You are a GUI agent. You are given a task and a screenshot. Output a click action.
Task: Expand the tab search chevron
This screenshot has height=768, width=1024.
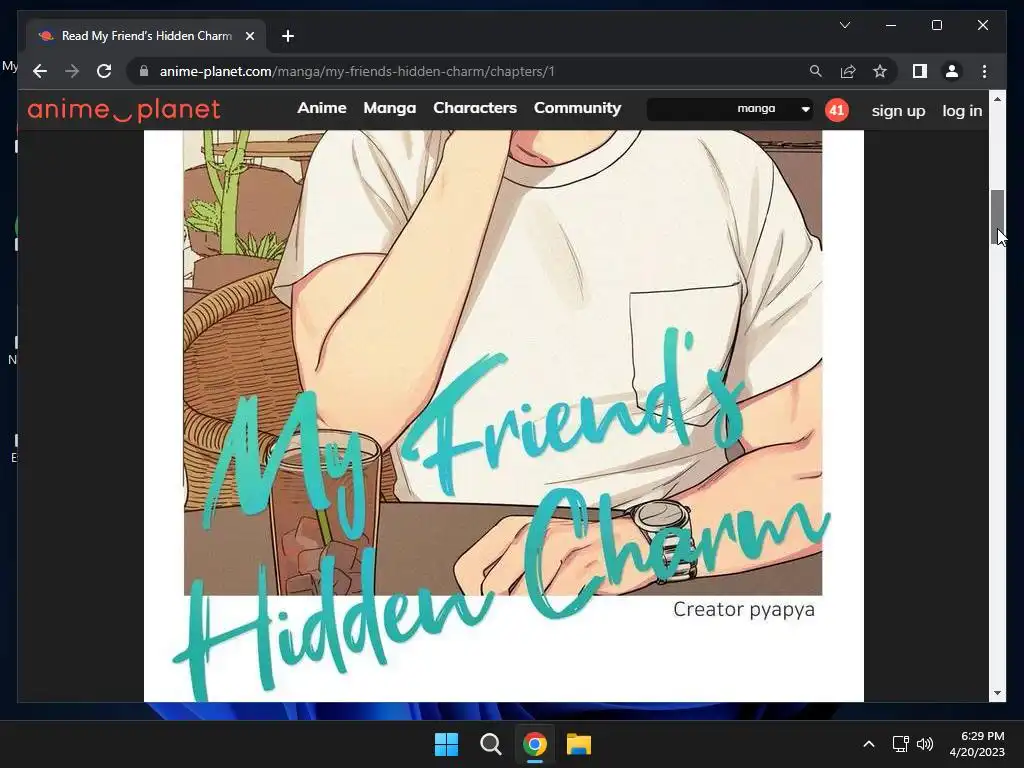pos(844,25)
